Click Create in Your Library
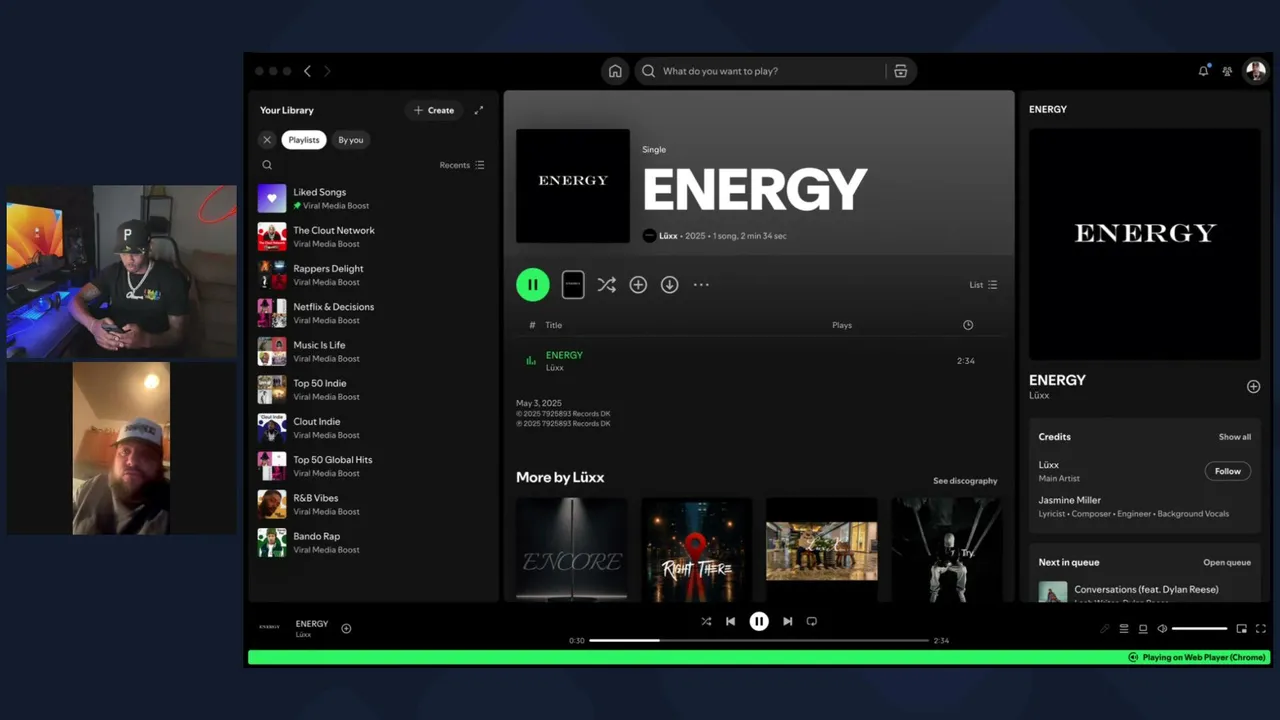The height and width of the screenshot is (720, 1280). [434, 110]
